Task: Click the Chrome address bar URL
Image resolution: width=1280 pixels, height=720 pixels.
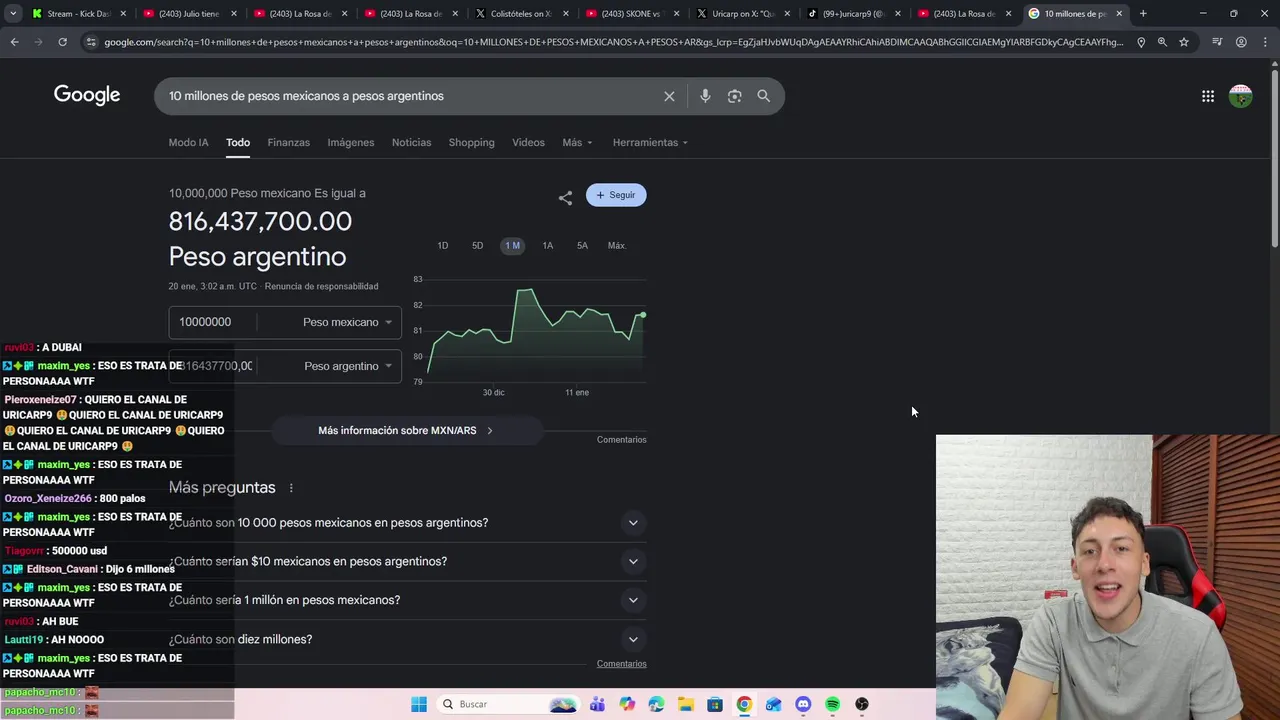Action: click(613, 42)
